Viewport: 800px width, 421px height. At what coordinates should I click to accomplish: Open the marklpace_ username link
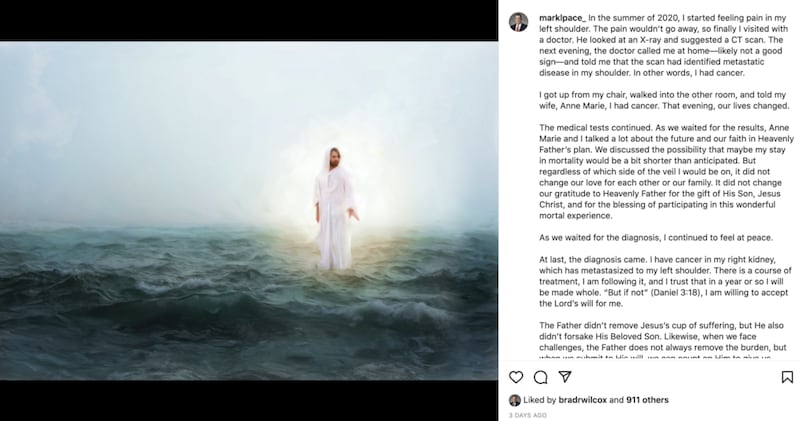(562, 18)
